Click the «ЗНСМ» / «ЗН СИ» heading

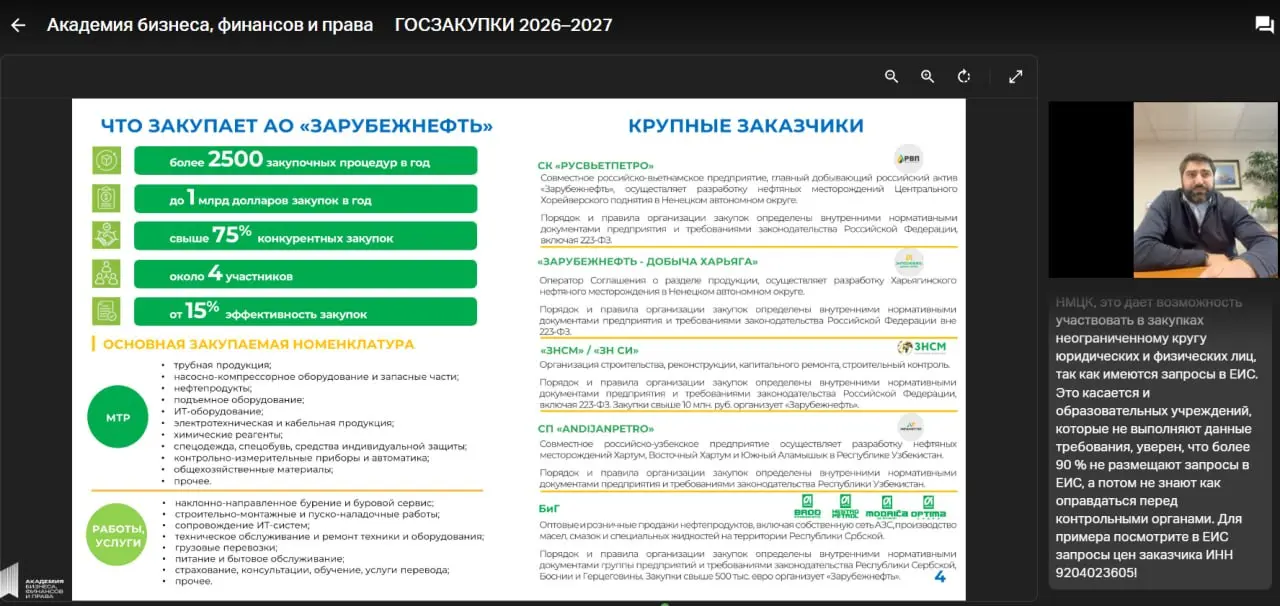[x=587, y=350]
